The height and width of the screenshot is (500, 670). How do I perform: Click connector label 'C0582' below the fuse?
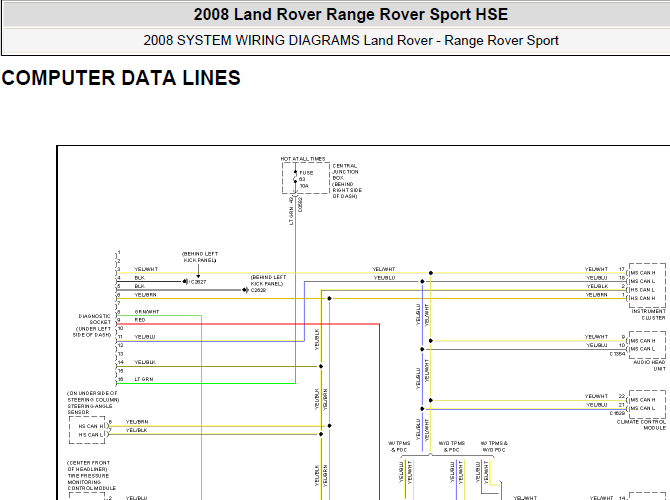pyautogui.click(x=300, y=204)
